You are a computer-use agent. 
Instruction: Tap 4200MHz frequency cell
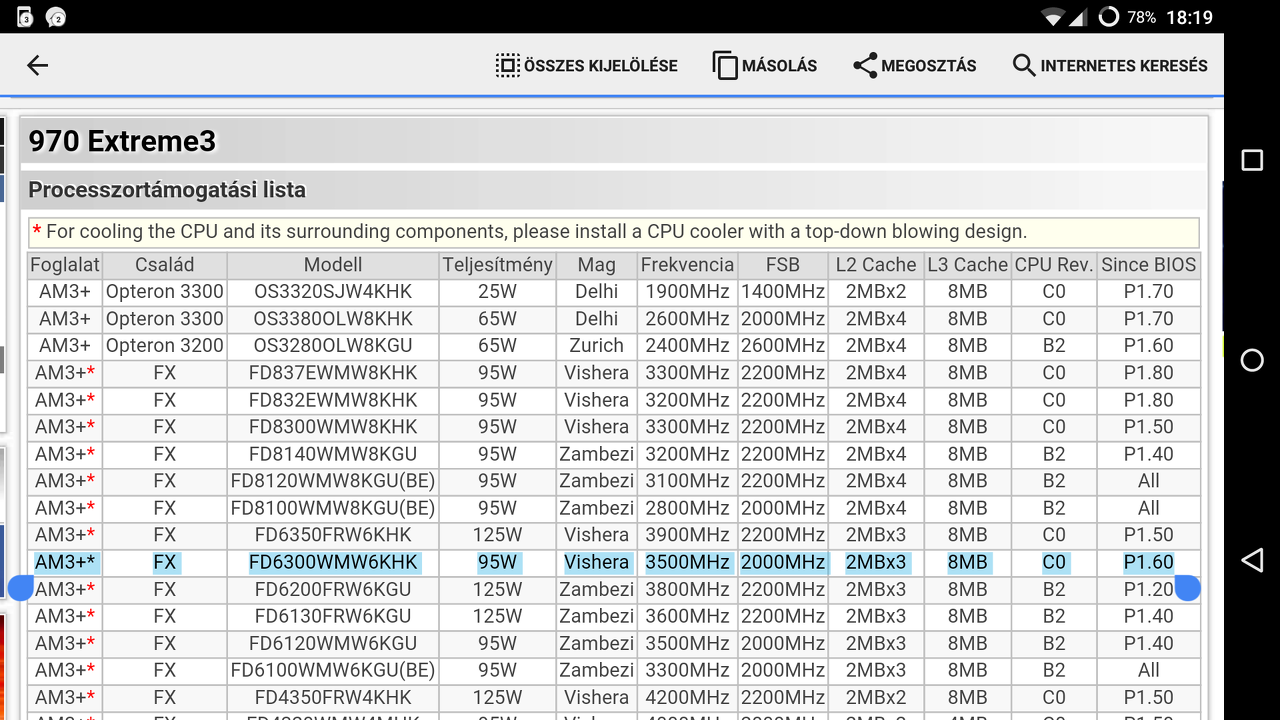pos(688,697)
